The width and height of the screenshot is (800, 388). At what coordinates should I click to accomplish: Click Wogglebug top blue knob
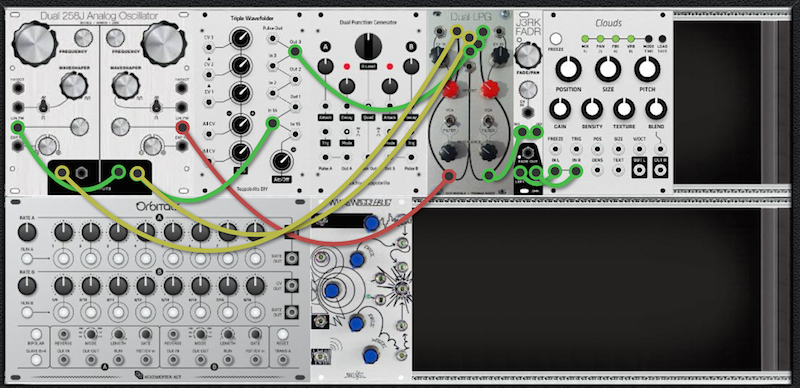[x=371, y=223]
